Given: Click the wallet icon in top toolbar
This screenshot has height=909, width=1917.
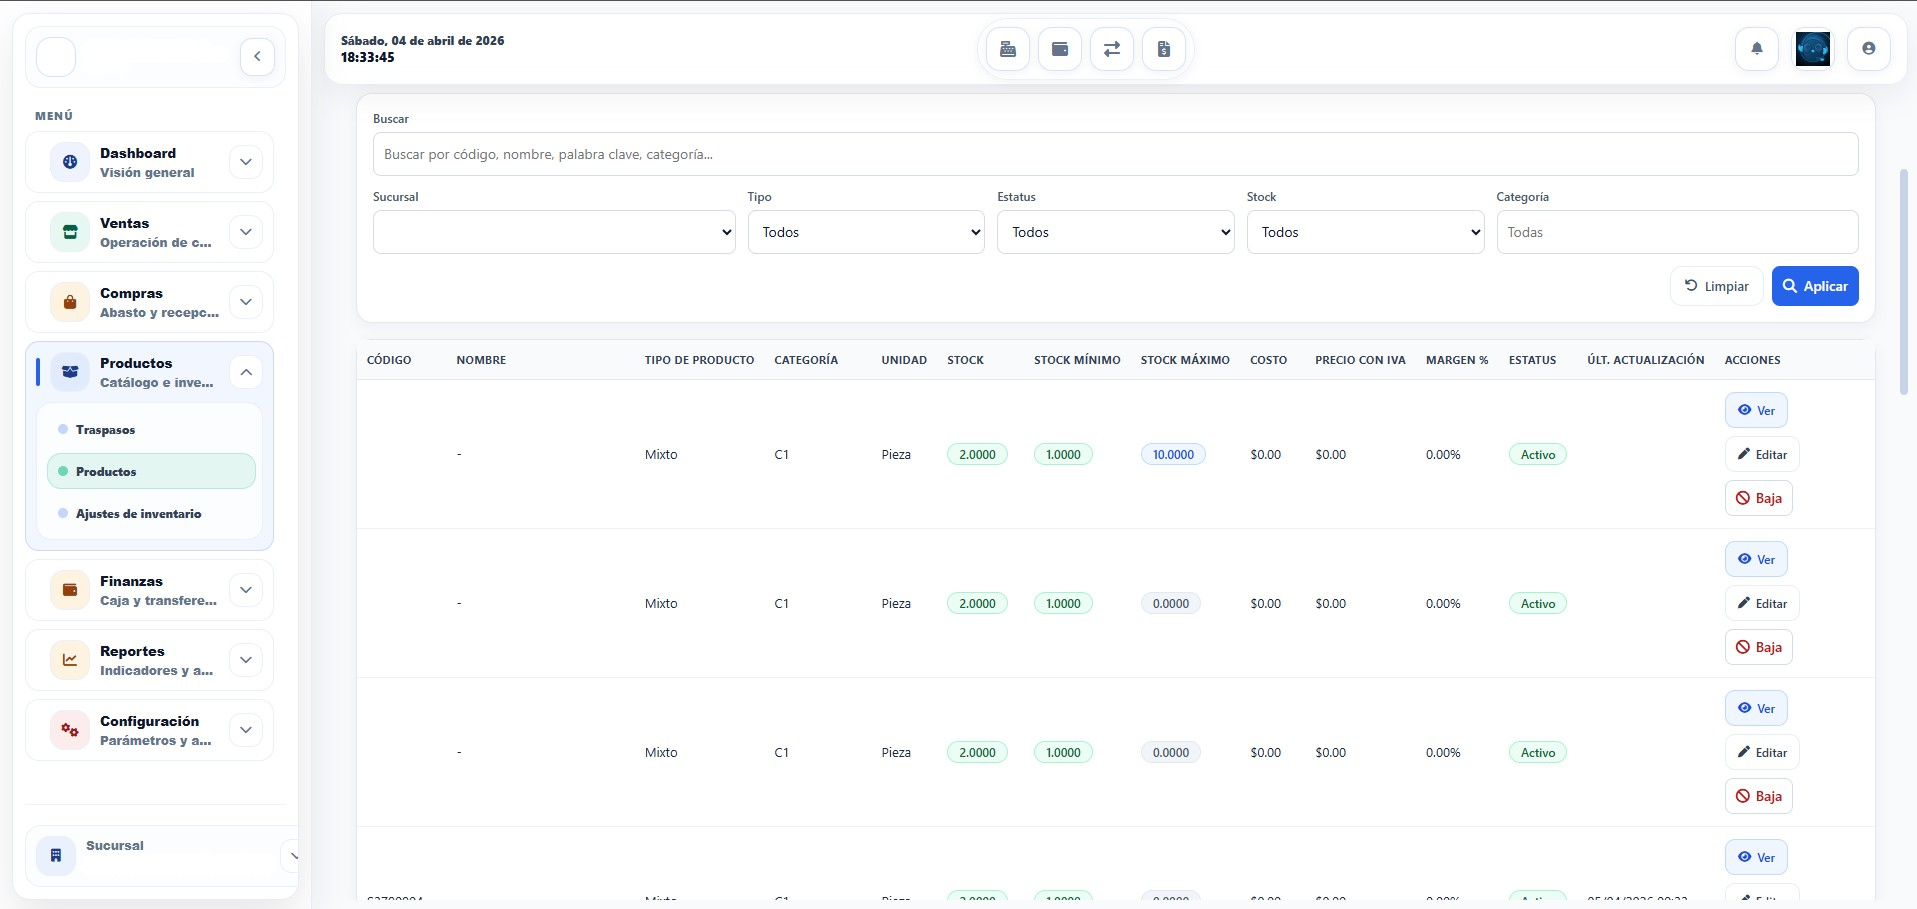Looking at the screenshot, I should coord(1060,49).
